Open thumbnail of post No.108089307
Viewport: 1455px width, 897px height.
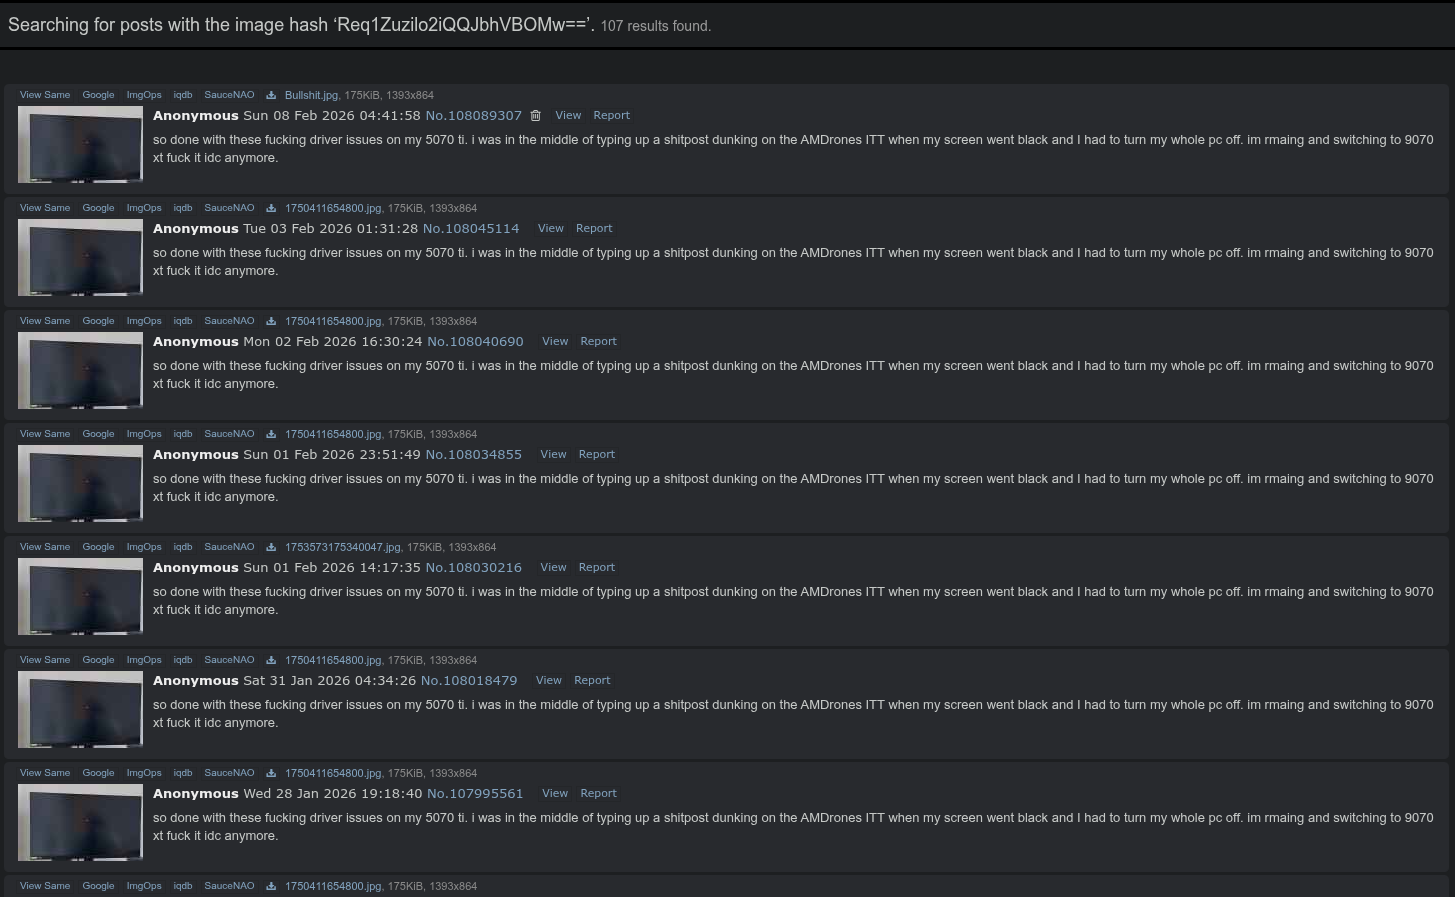point(80,144)
